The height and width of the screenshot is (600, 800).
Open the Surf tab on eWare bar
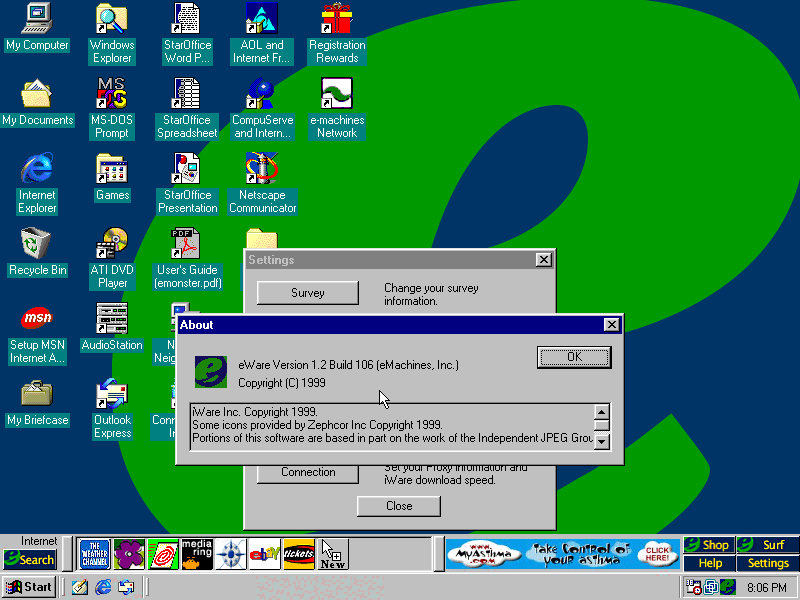point(768,545)
